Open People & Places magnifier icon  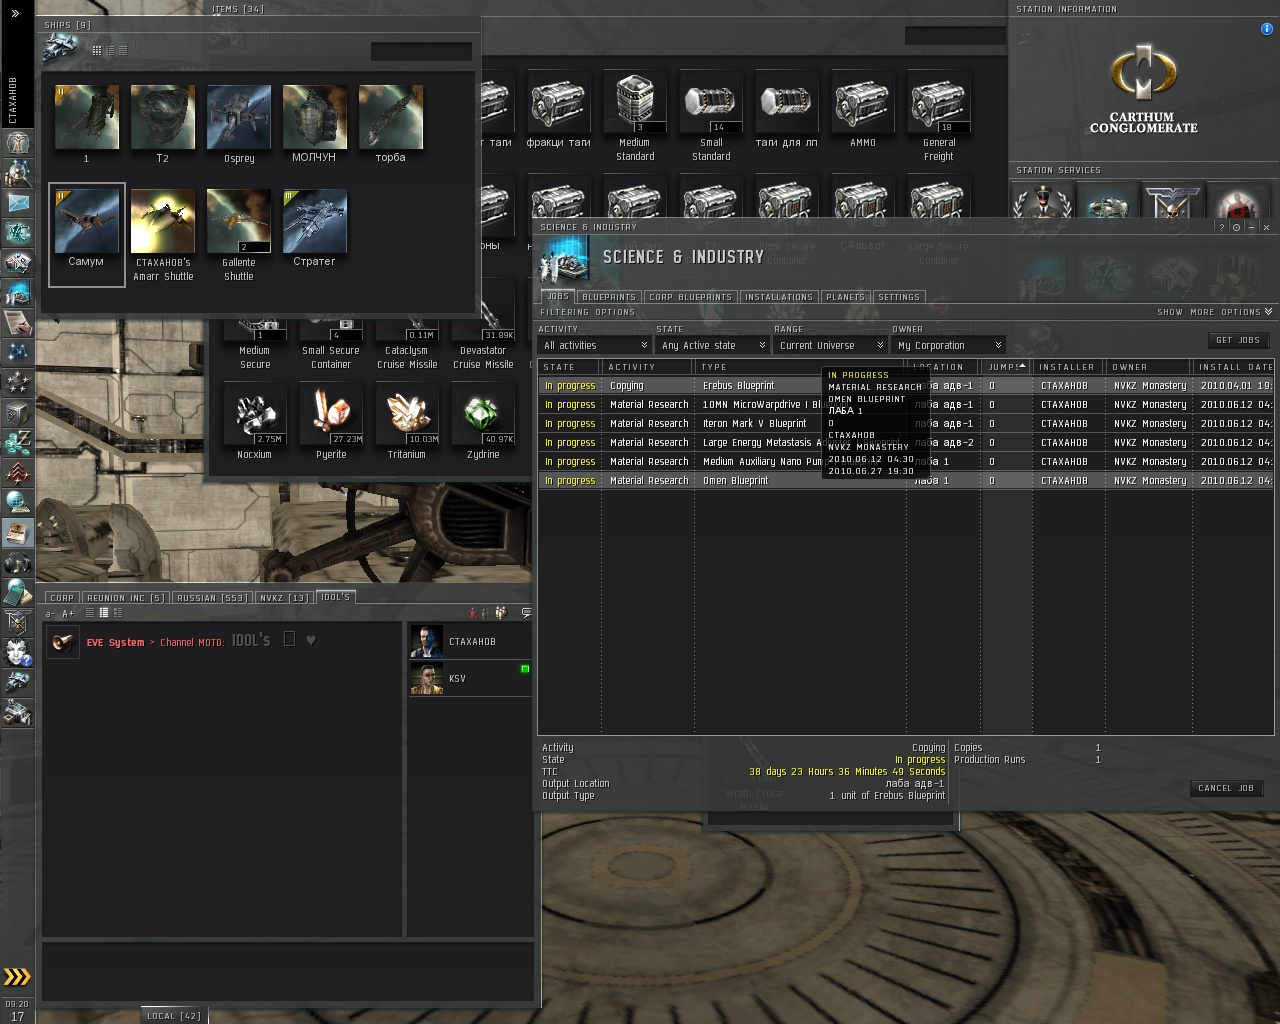(x=17, y=173)
